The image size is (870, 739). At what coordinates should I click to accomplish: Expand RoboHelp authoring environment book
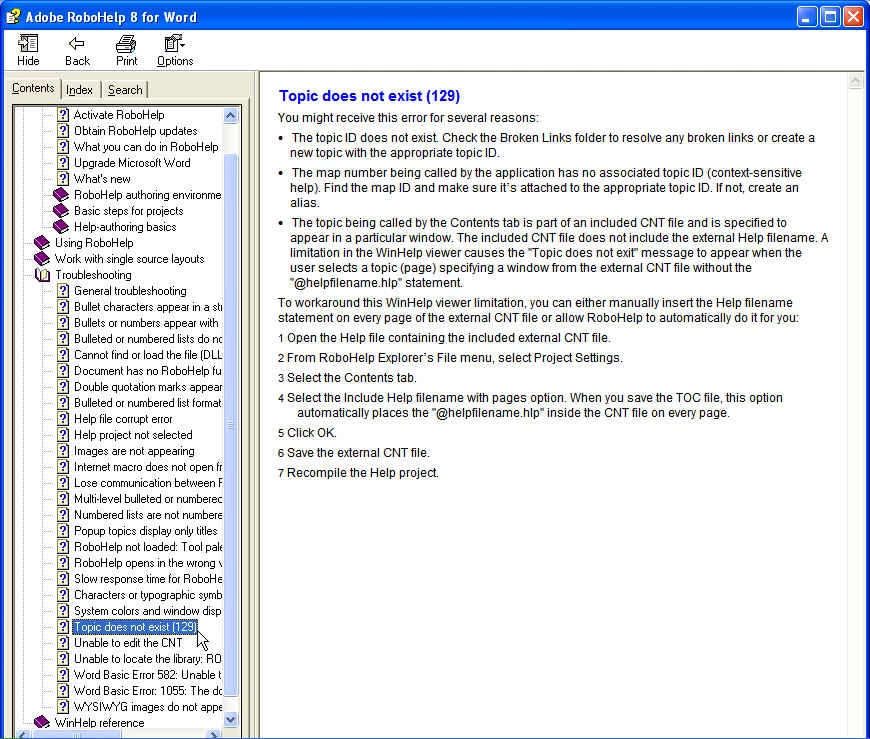147,195
